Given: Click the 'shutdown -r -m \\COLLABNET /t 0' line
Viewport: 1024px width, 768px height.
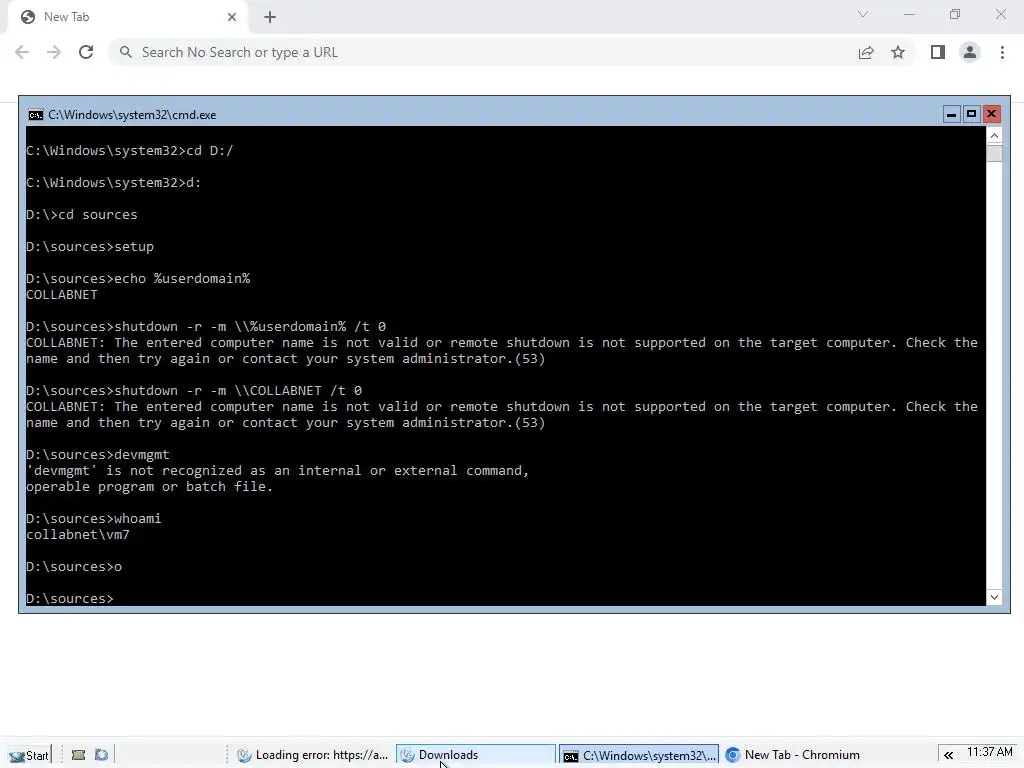Looking at the screenshot, I should click(x=194, y=391).
